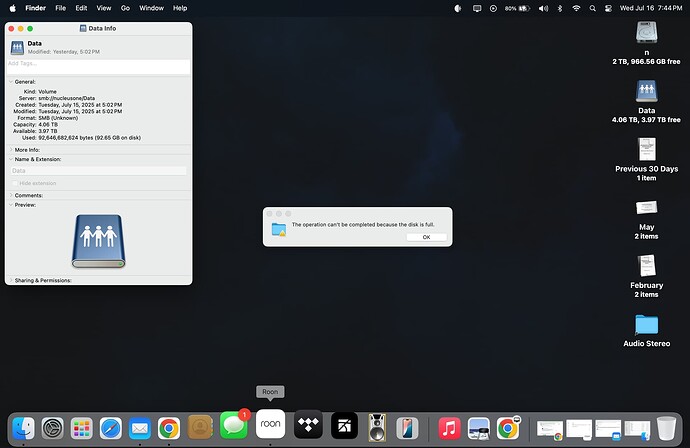690x448 pixels.
Task: Click the date and time in menu bar
Action: 651,8
